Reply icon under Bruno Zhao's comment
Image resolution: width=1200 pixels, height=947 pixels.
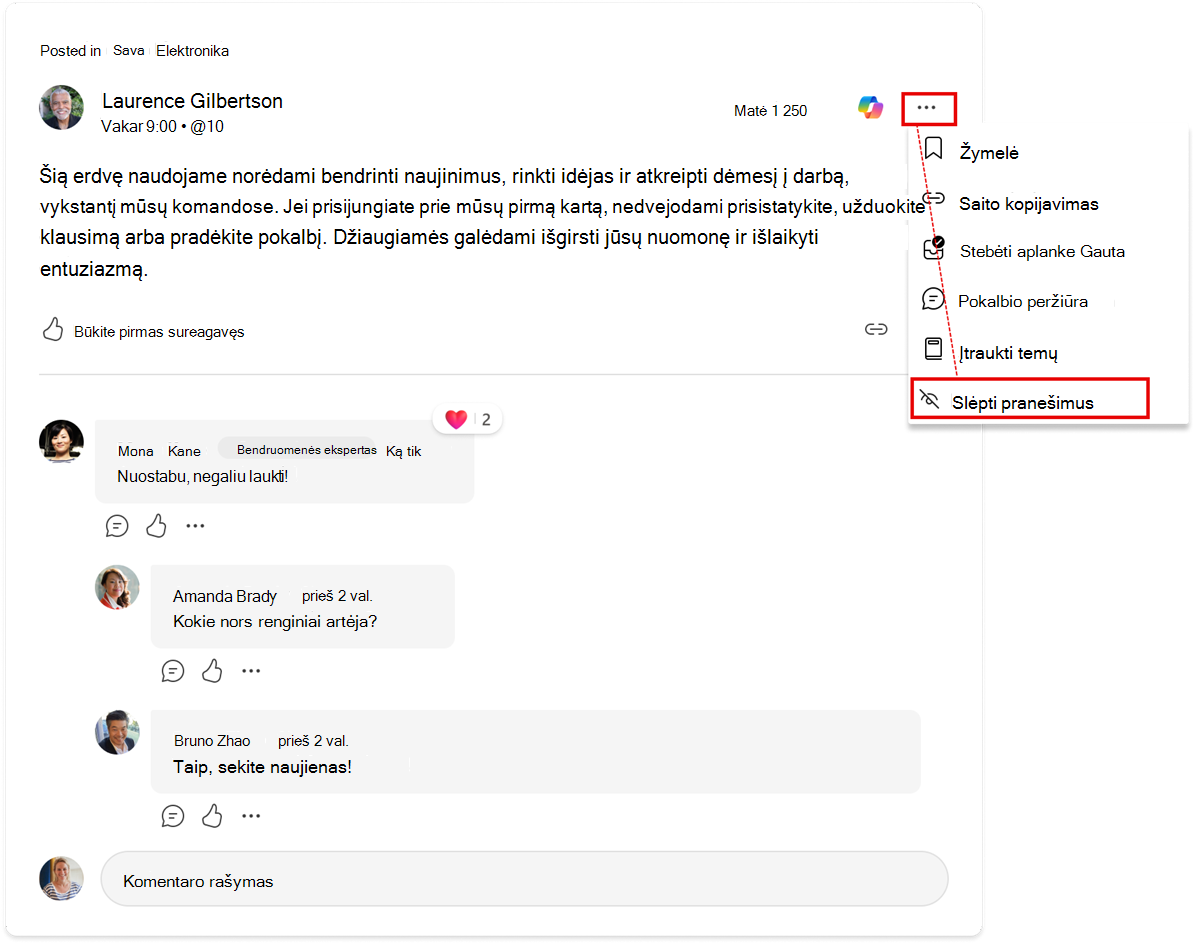pyautogui.click(x=173, y=816)
